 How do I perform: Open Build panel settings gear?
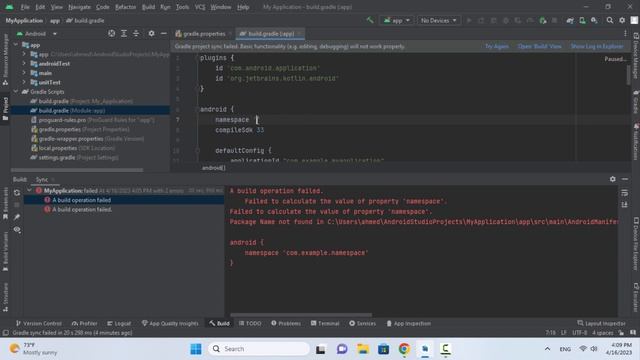pos(613,179)
